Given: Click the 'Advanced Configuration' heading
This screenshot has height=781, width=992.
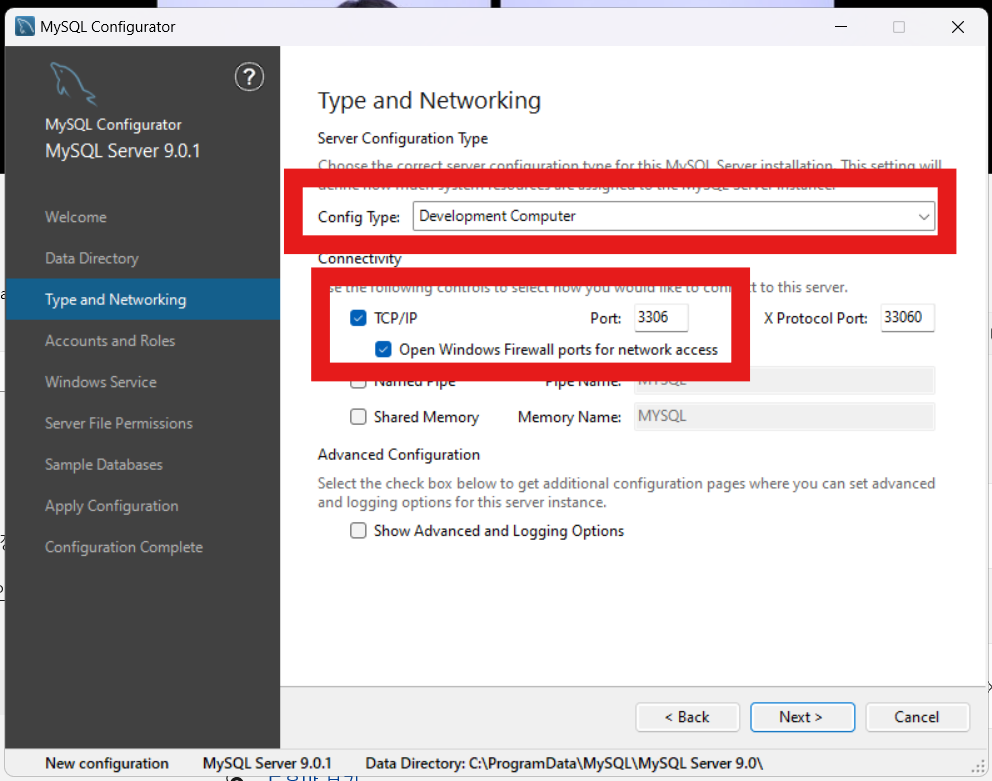Looking at the screenshot, I should pyautogui.click(x=399, y=454).
